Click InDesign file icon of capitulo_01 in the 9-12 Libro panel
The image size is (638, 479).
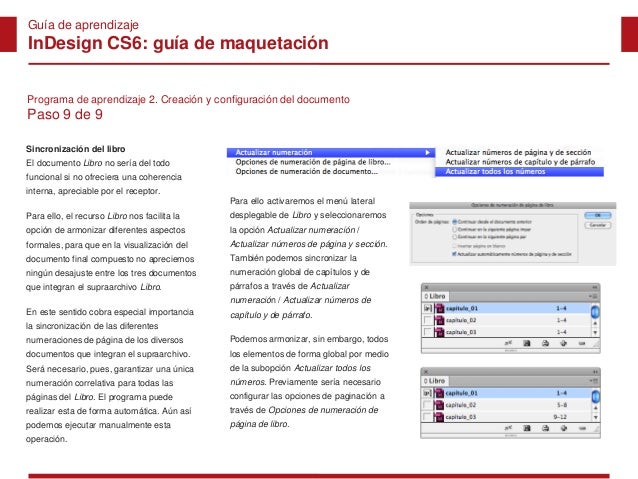pos(439,393)
